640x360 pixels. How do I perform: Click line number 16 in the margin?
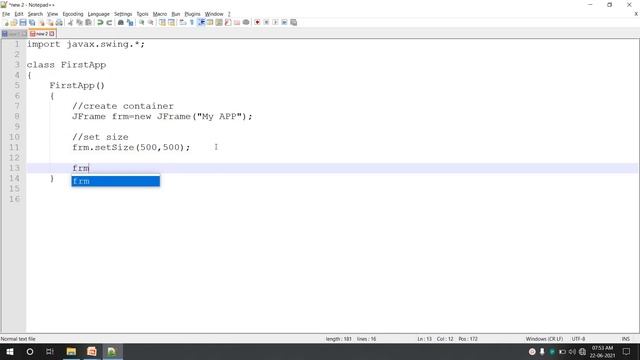(14, 199)
